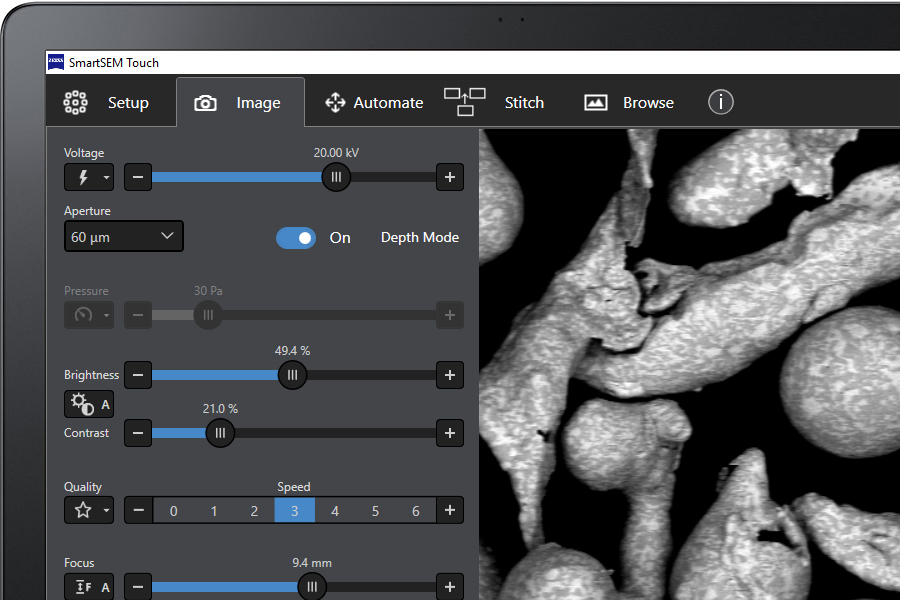Decrease contrast with the minus button
The width and height of the screenshot is (900, 600).
click(138, 433)
